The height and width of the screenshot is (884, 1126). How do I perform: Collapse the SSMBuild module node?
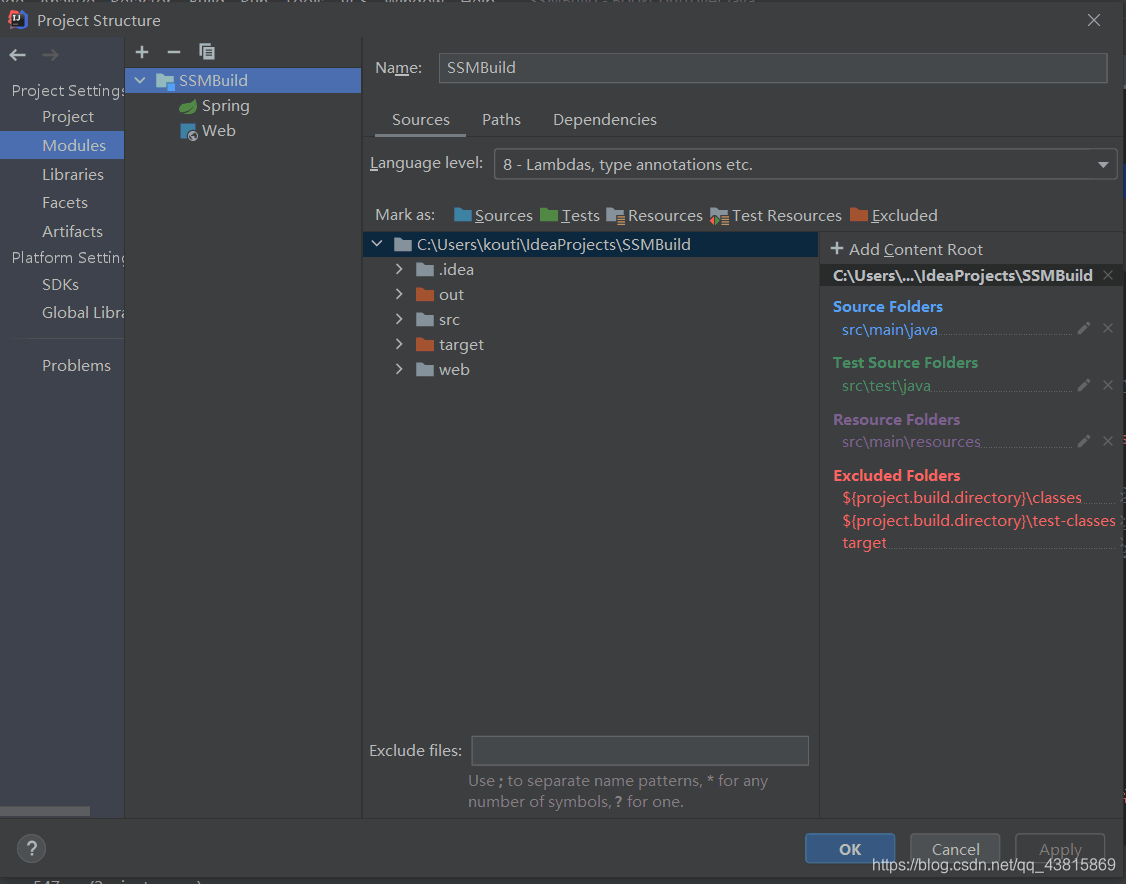pyautogui.click(x=141, y=80)
